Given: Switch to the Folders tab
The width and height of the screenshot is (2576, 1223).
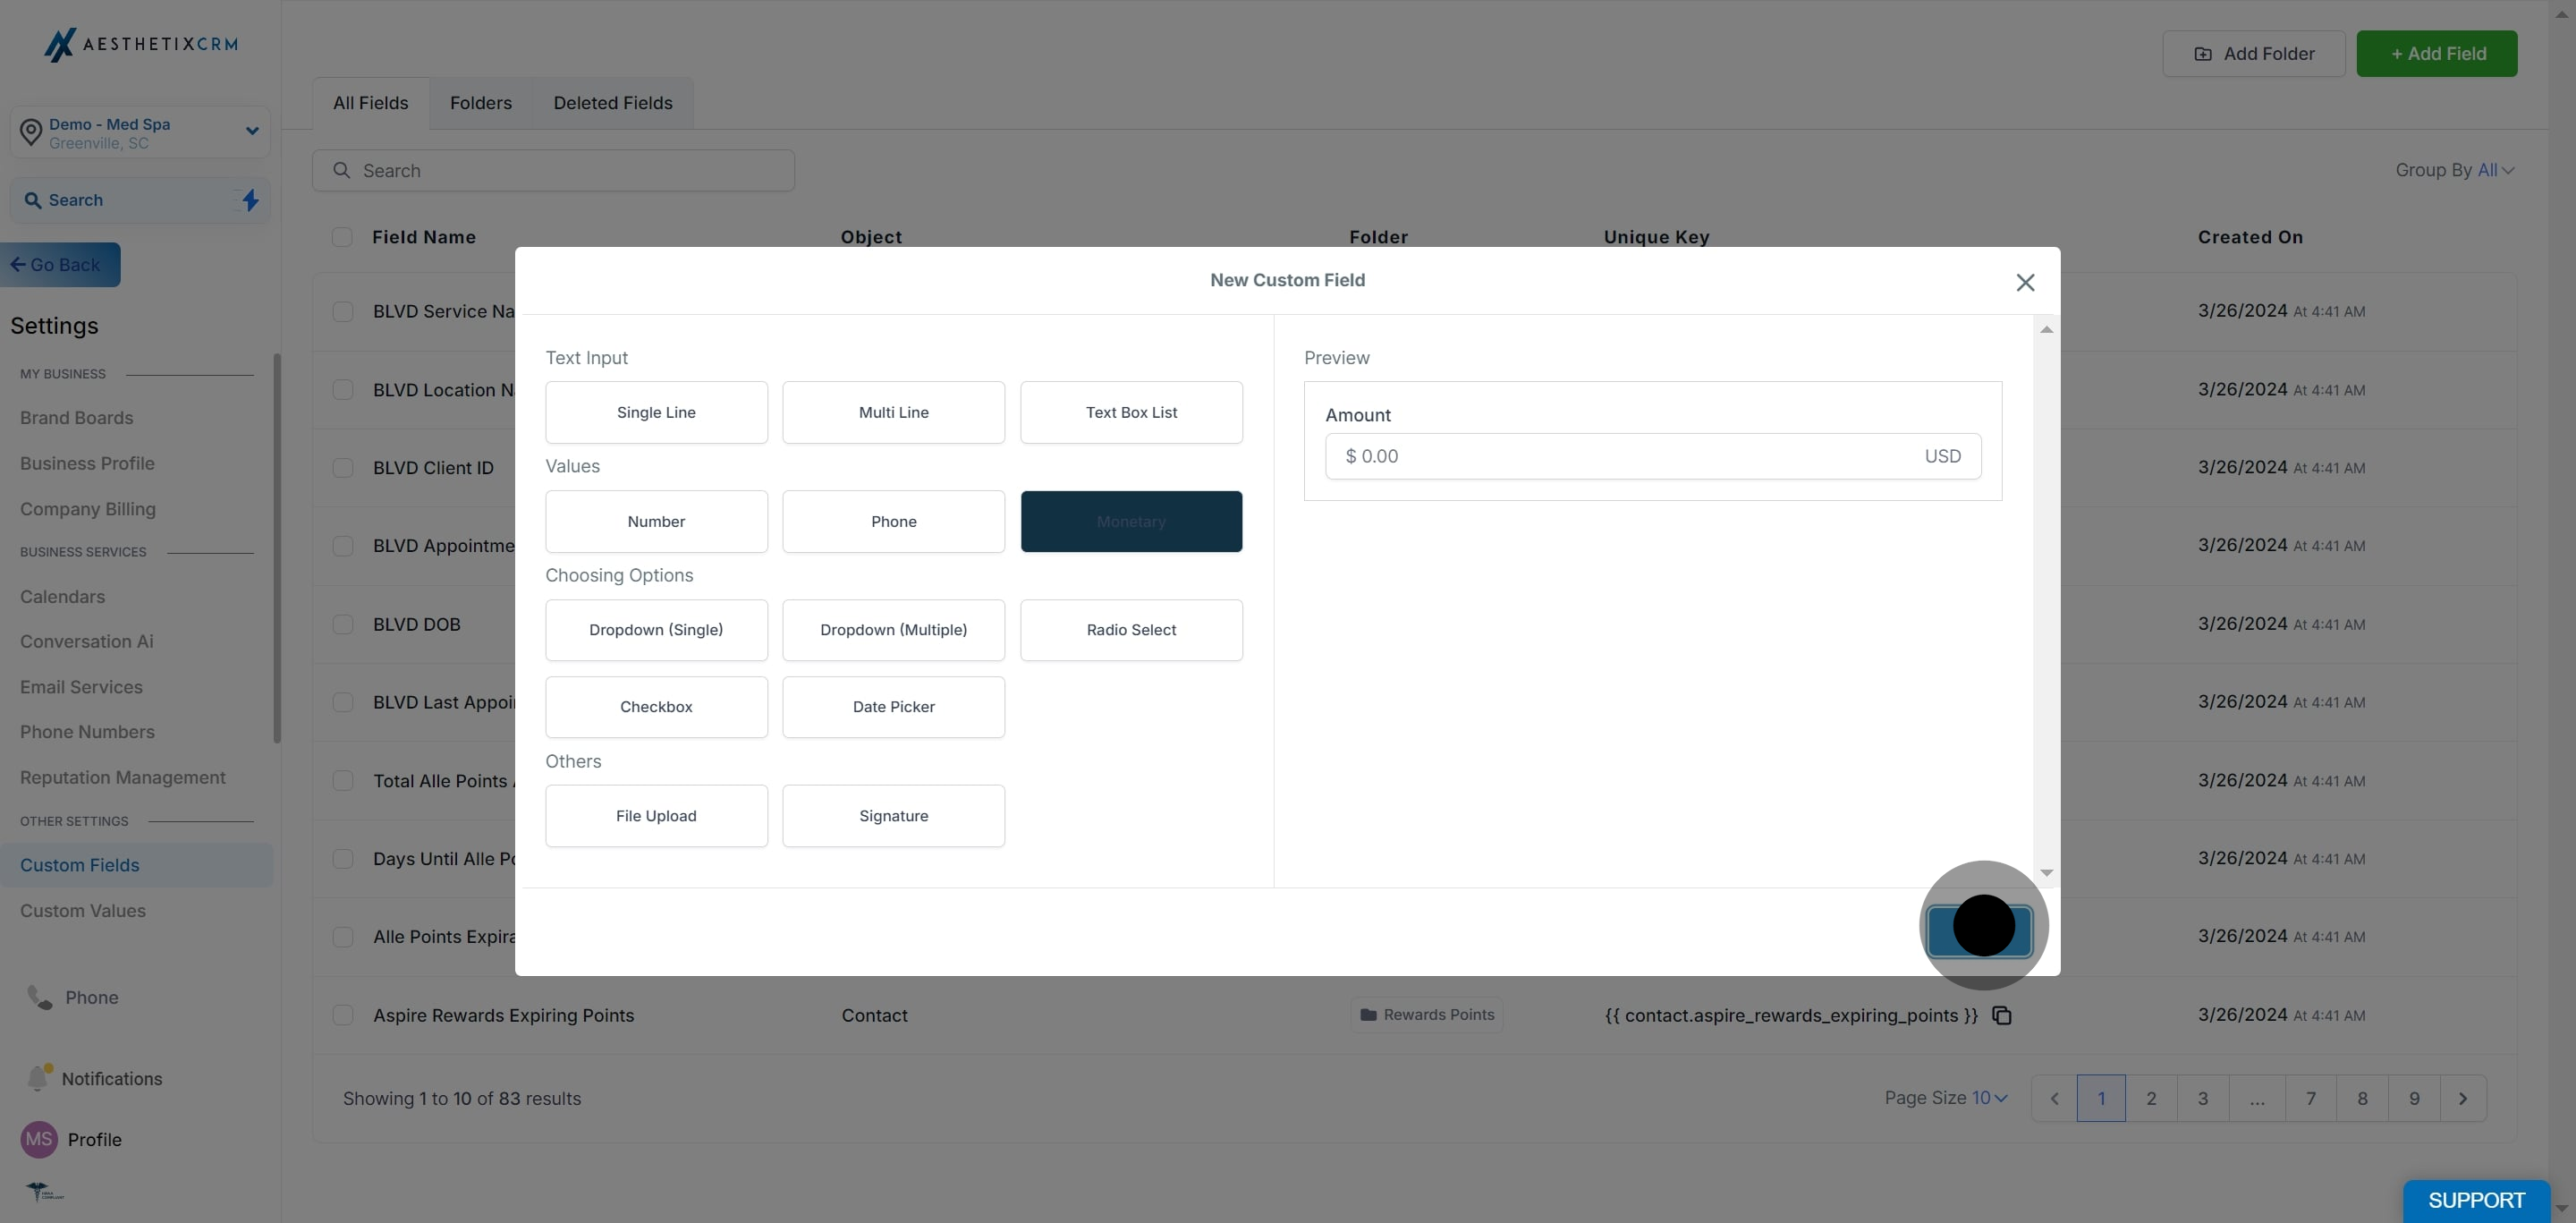Looking at the screenshot, I should coord(480,103).
